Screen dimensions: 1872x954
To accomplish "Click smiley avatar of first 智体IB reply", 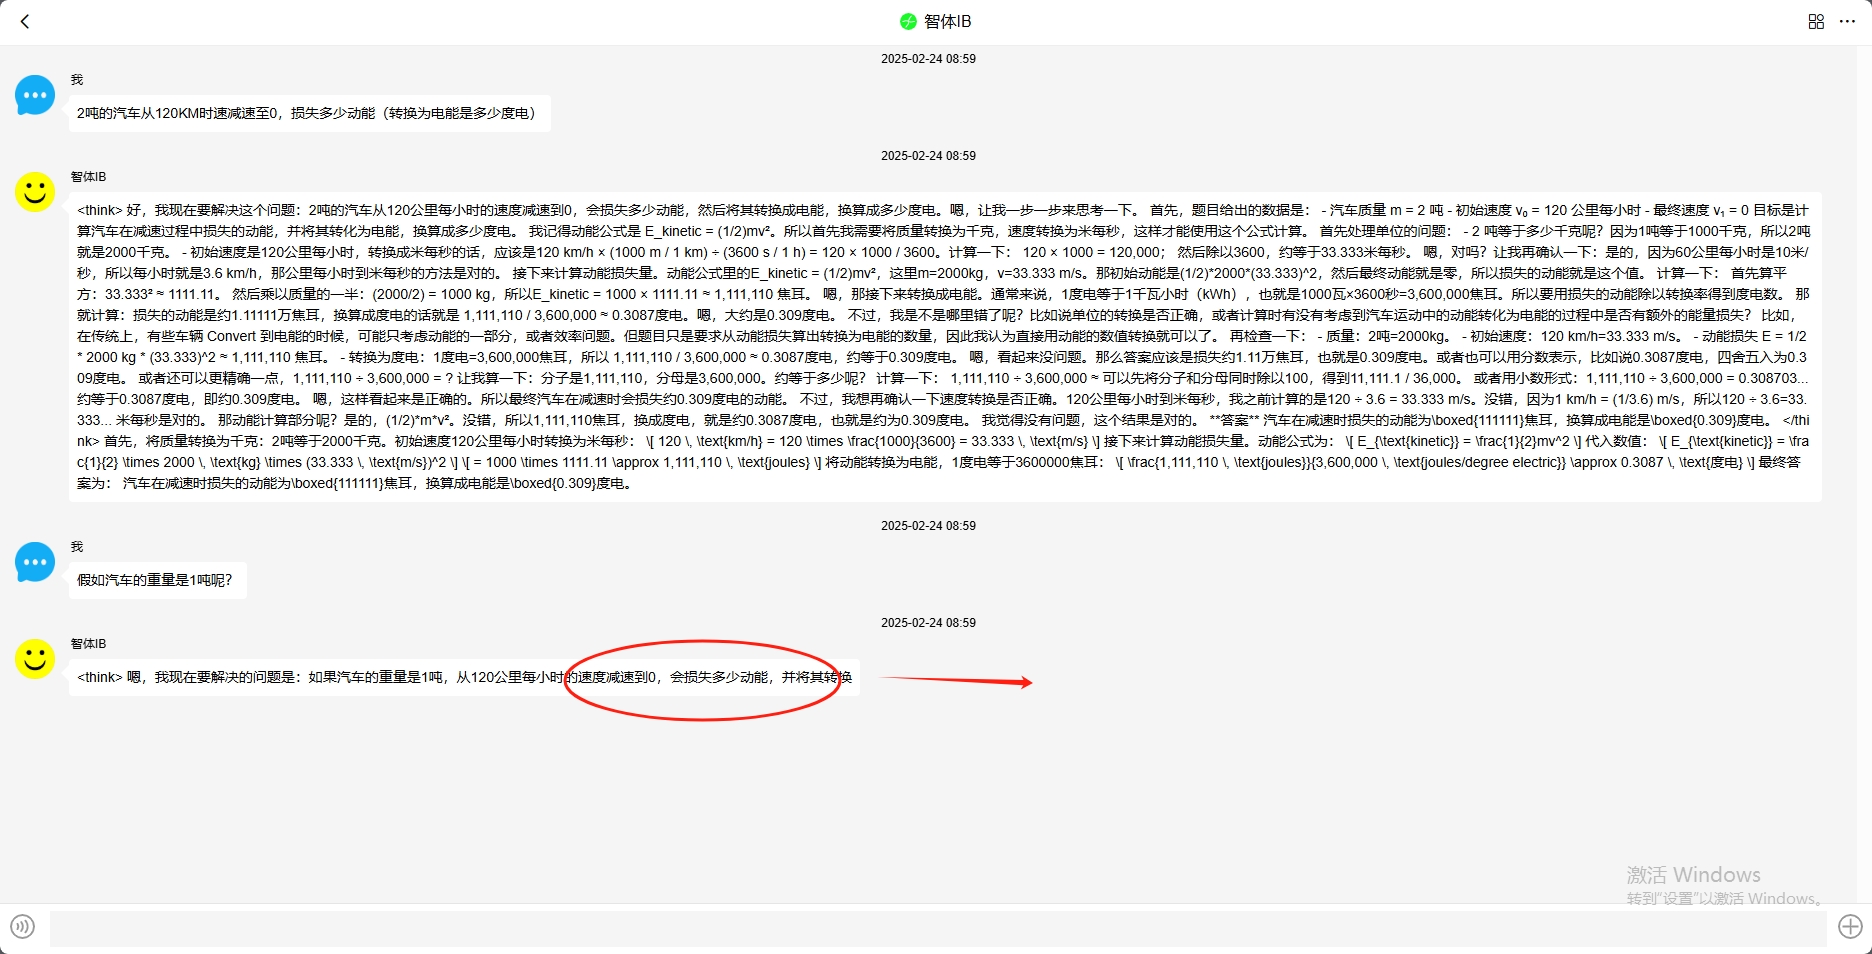I will click(35, 192).
